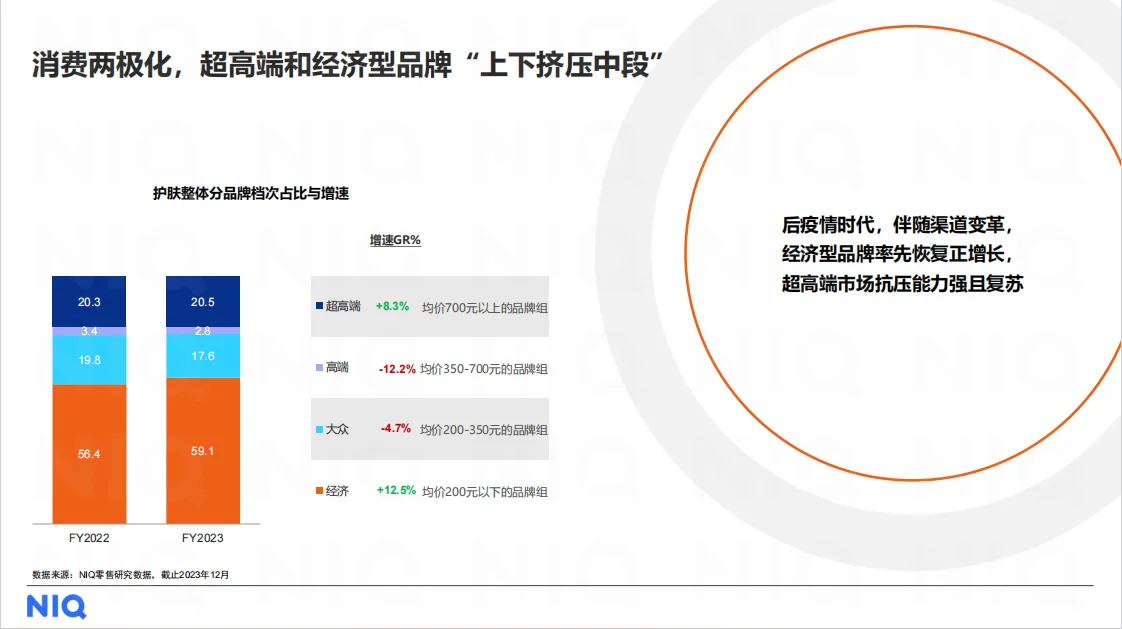The height and width of the screenshot is (629, 1122).
Task: Select text 均价700元以上的品牌组
Action: pyautogui.click(x=484, y=308)
